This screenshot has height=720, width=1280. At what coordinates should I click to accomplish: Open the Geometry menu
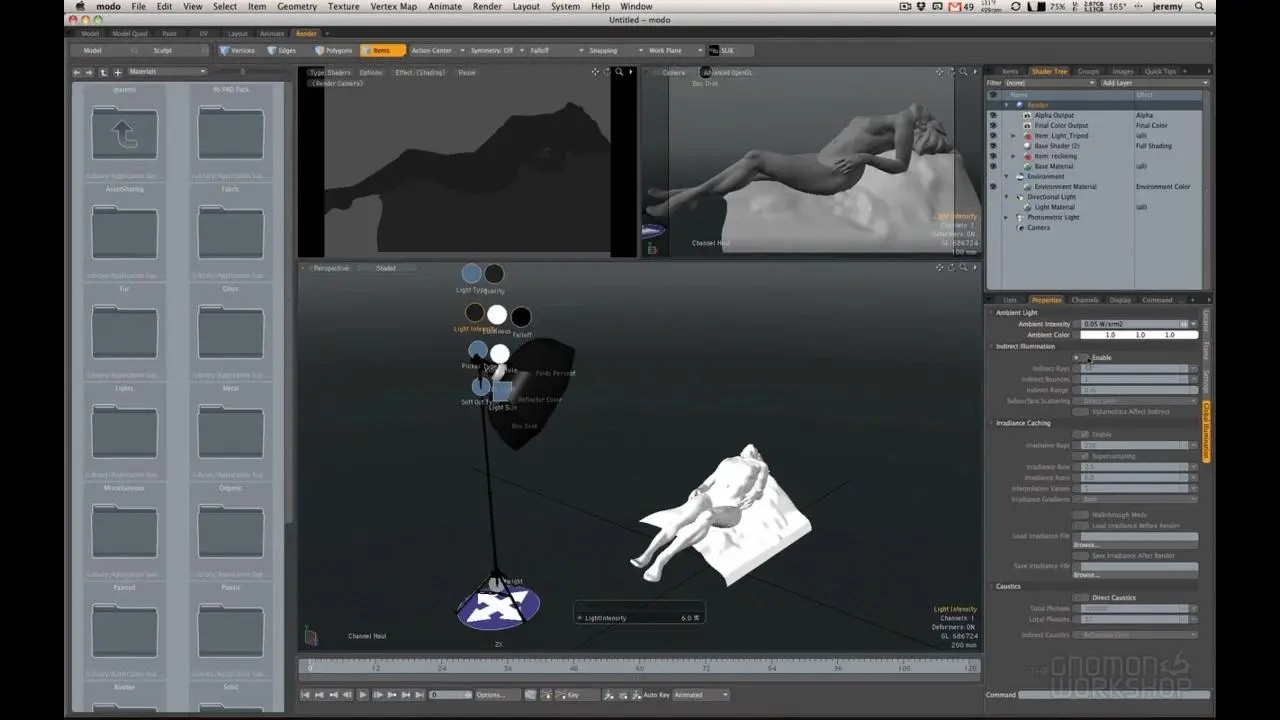pos(297,7)
